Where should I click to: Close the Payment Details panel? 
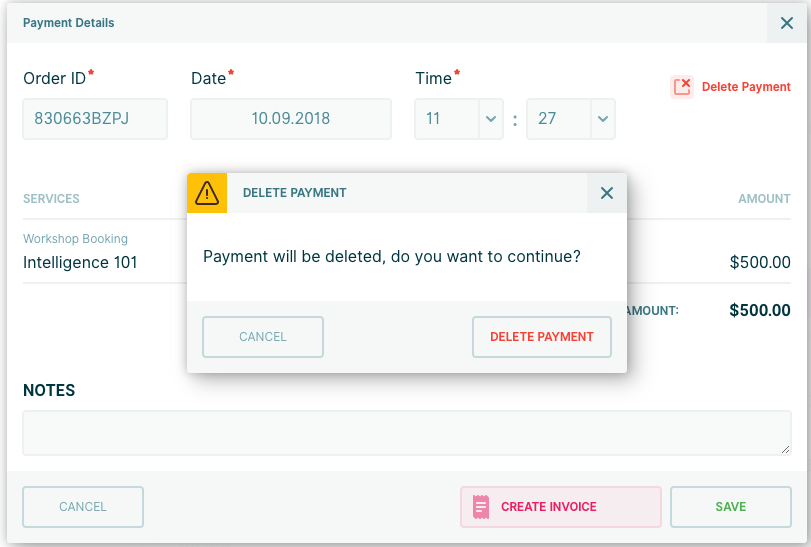point(786,23)
